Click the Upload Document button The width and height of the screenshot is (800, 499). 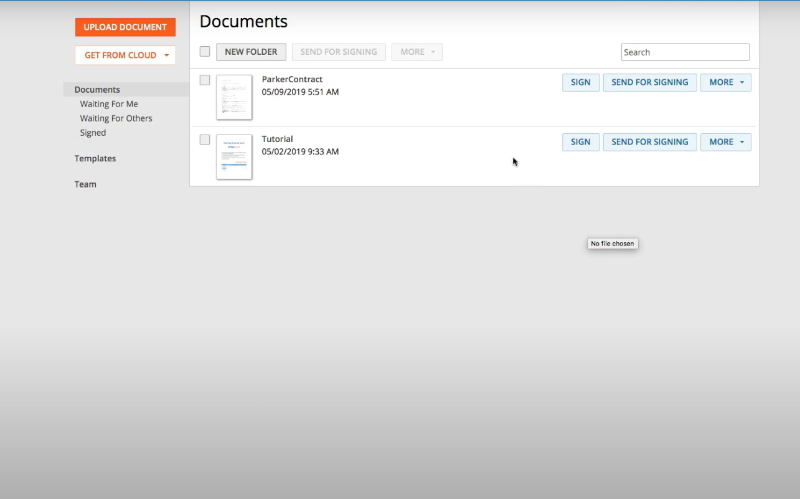coord(125,27)
